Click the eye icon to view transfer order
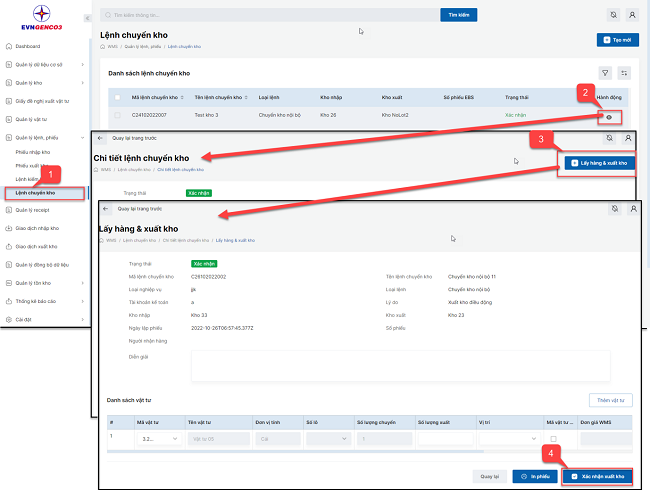 pyautogui.click(x=608, y=117)
